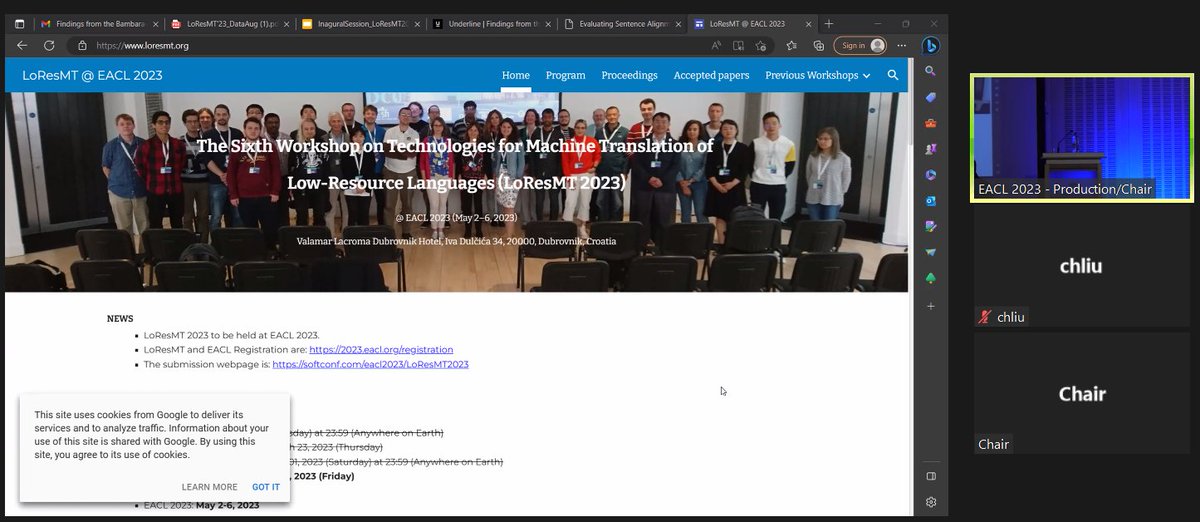The image size is (1200, 522).
Task: Open Immersive Reader icon in address bar
Action: [739, 45]
